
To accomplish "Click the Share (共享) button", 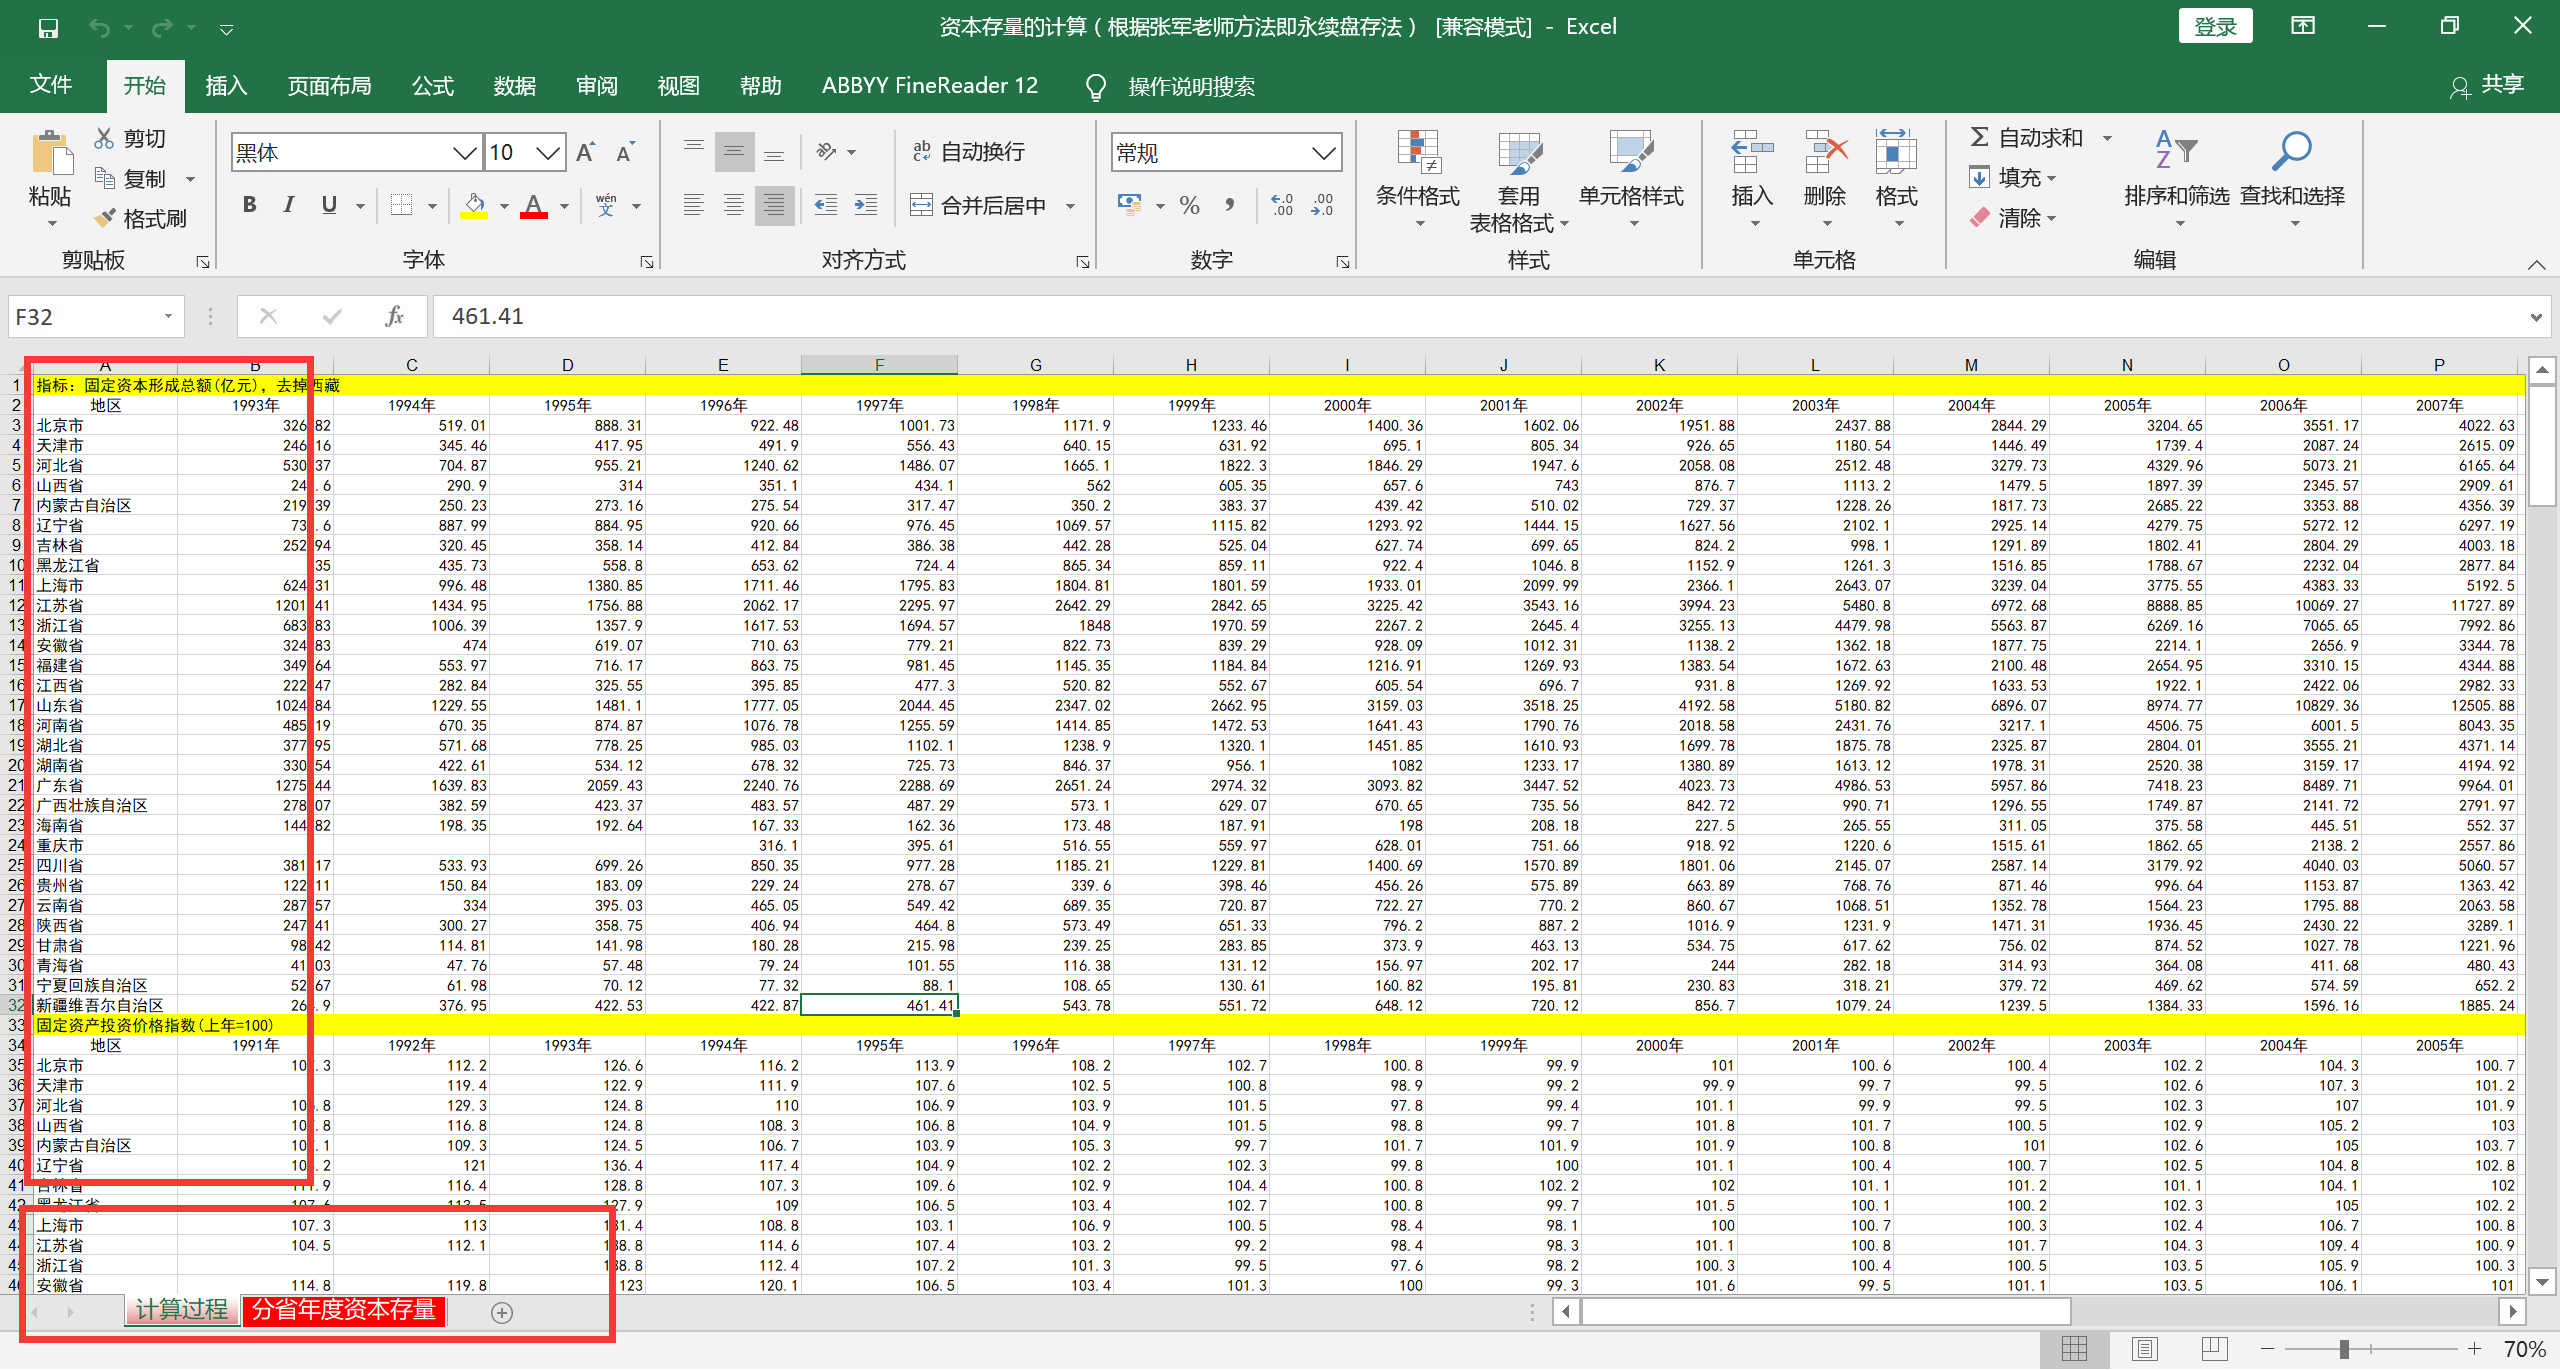I will (x=2488, y=86).
